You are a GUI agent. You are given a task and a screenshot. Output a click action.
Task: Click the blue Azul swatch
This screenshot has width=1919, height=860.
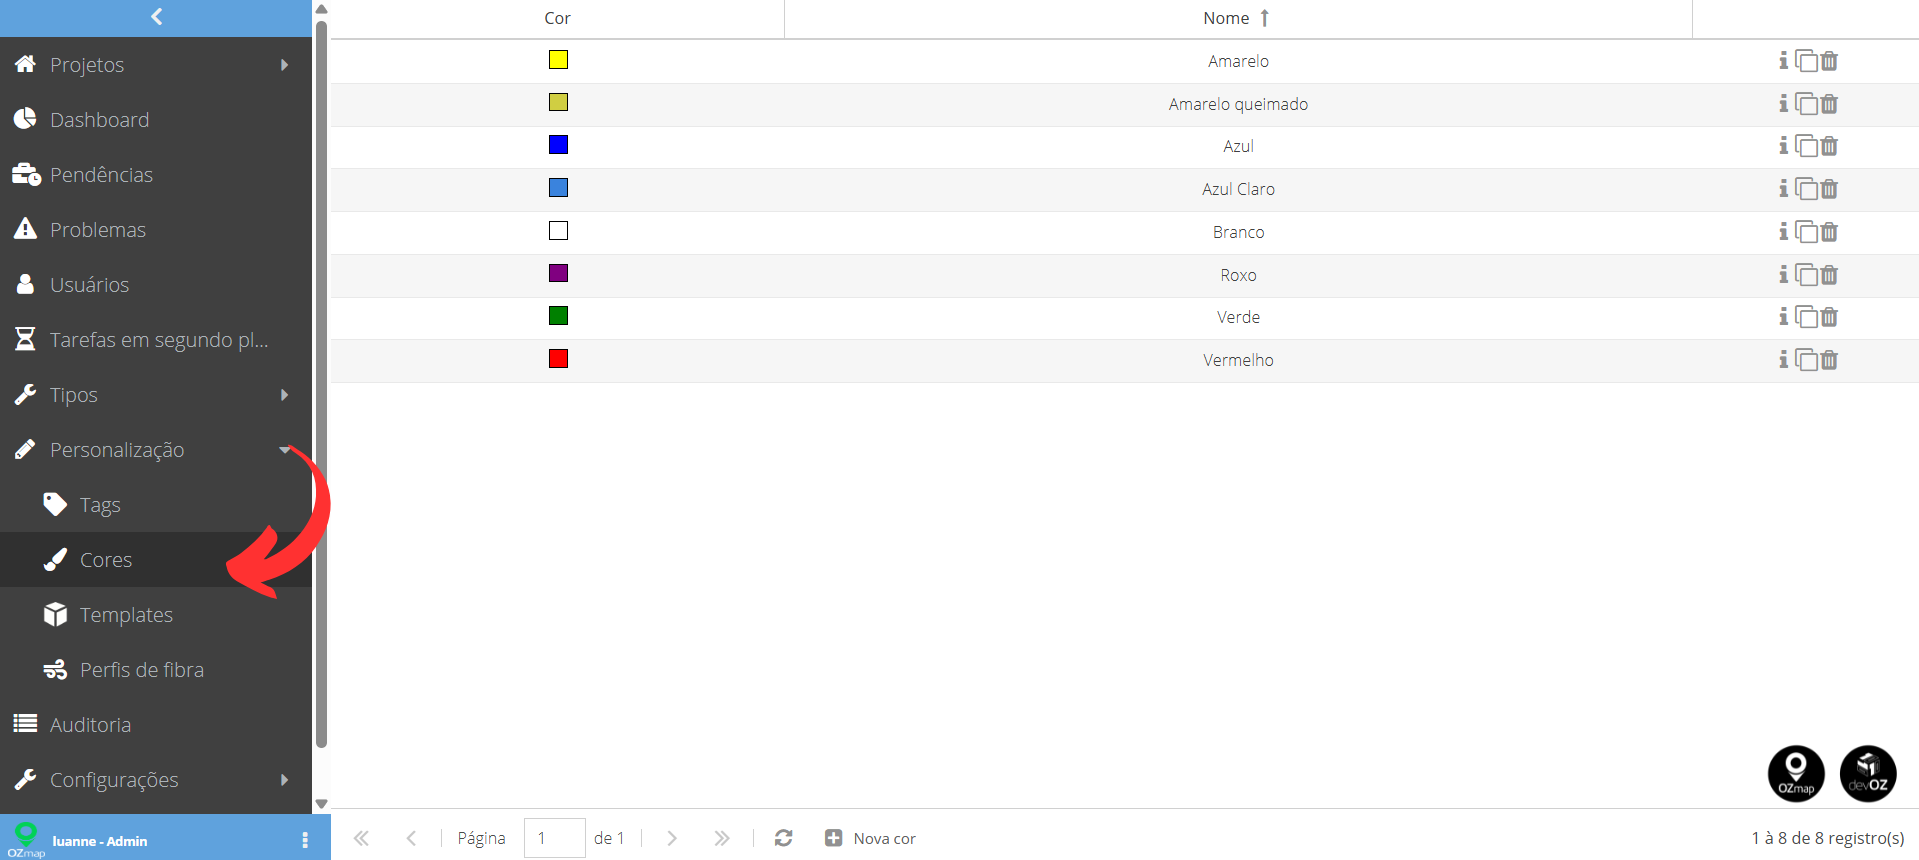point(558,145)
